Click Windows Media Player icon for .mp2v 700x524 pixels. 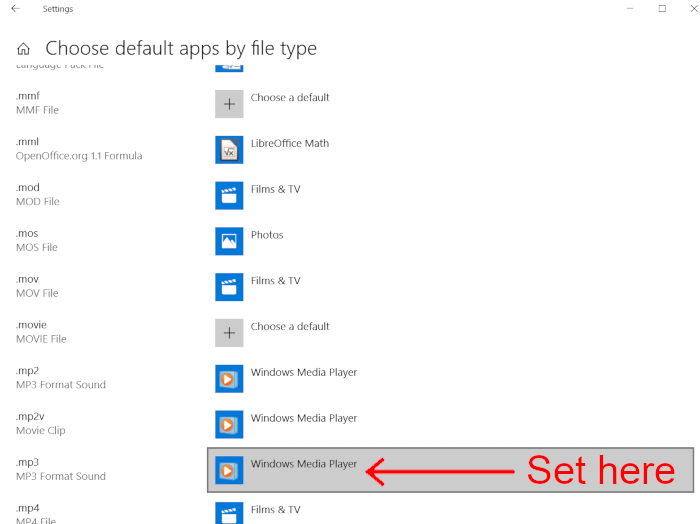229,425
